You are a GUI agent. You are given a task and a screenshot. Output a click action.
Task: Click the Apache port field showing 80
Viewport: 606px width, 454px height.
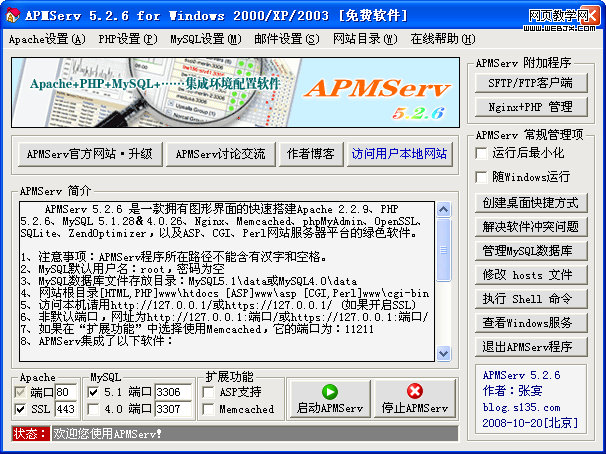pyautogui.click(x=66, y=392)
